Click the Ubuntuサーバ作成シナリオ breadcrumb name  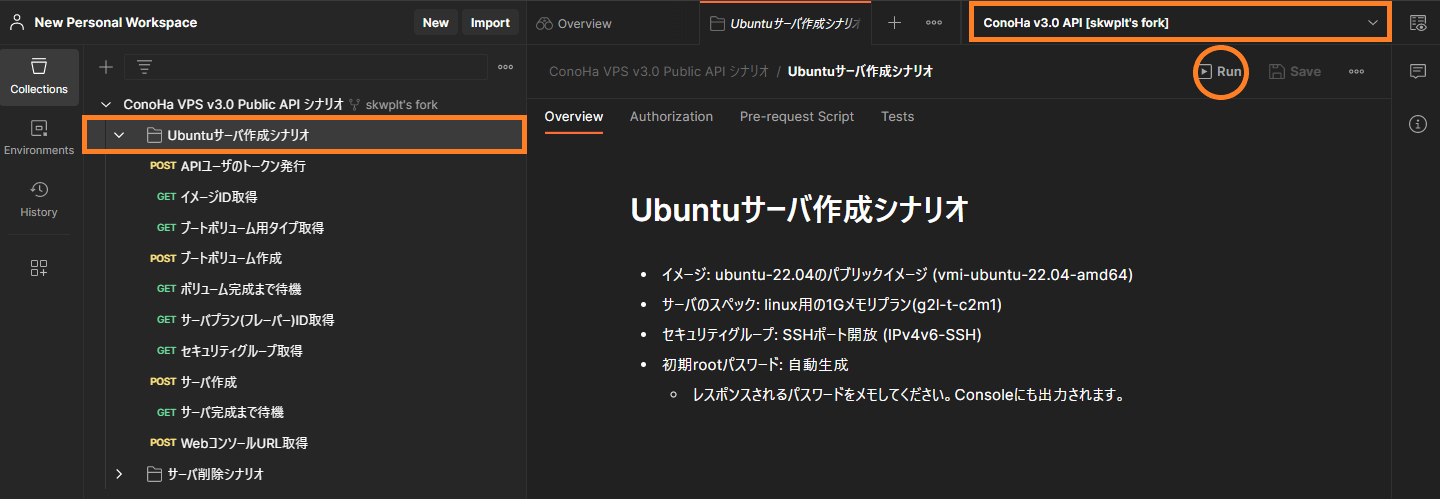click(861, 71)
